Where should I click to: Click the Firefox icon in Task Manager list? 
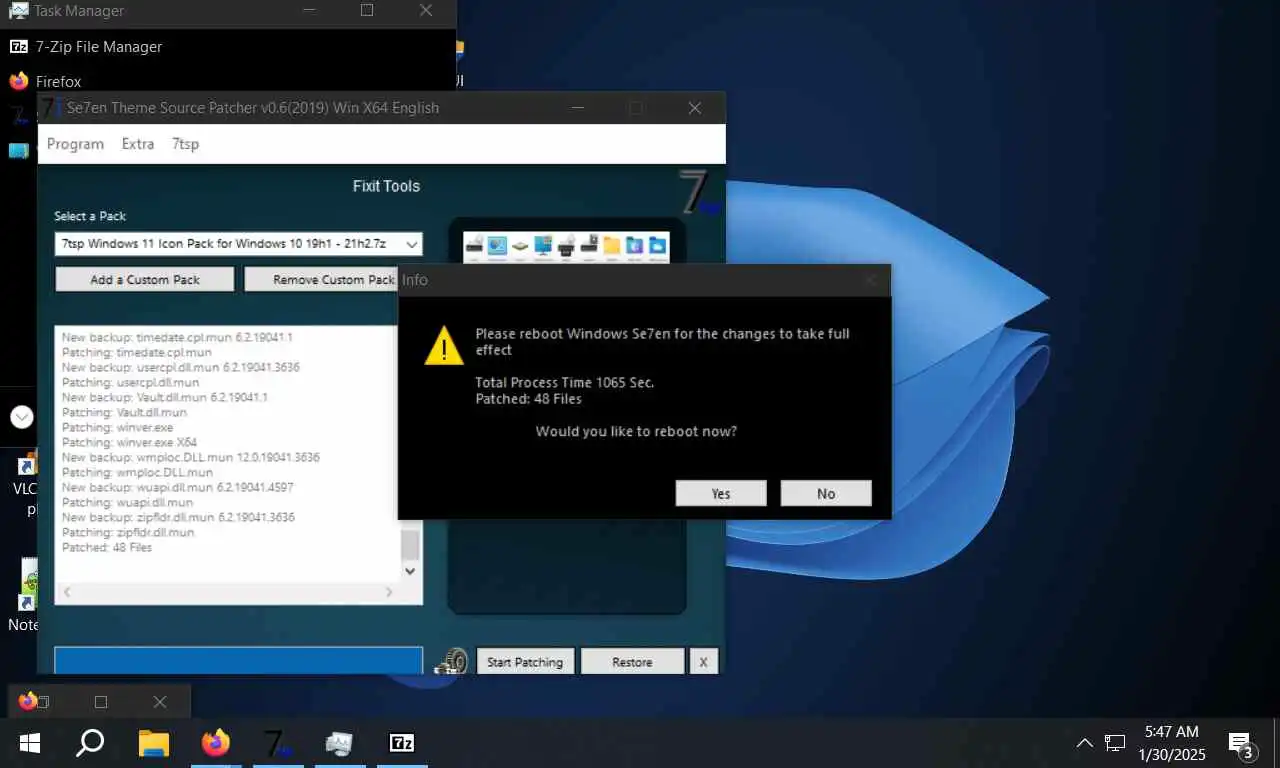[x=18, y=81]
